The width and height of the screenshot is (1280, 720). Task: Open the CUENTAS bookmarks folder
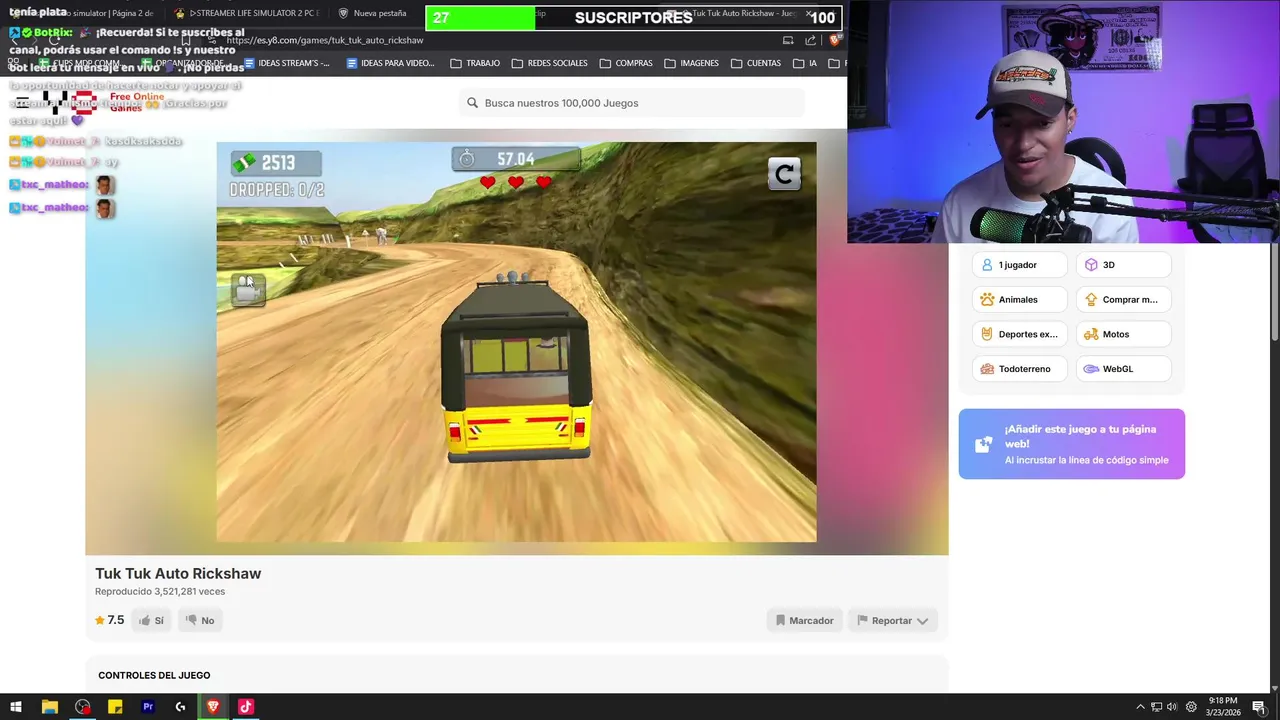[756, 63]
